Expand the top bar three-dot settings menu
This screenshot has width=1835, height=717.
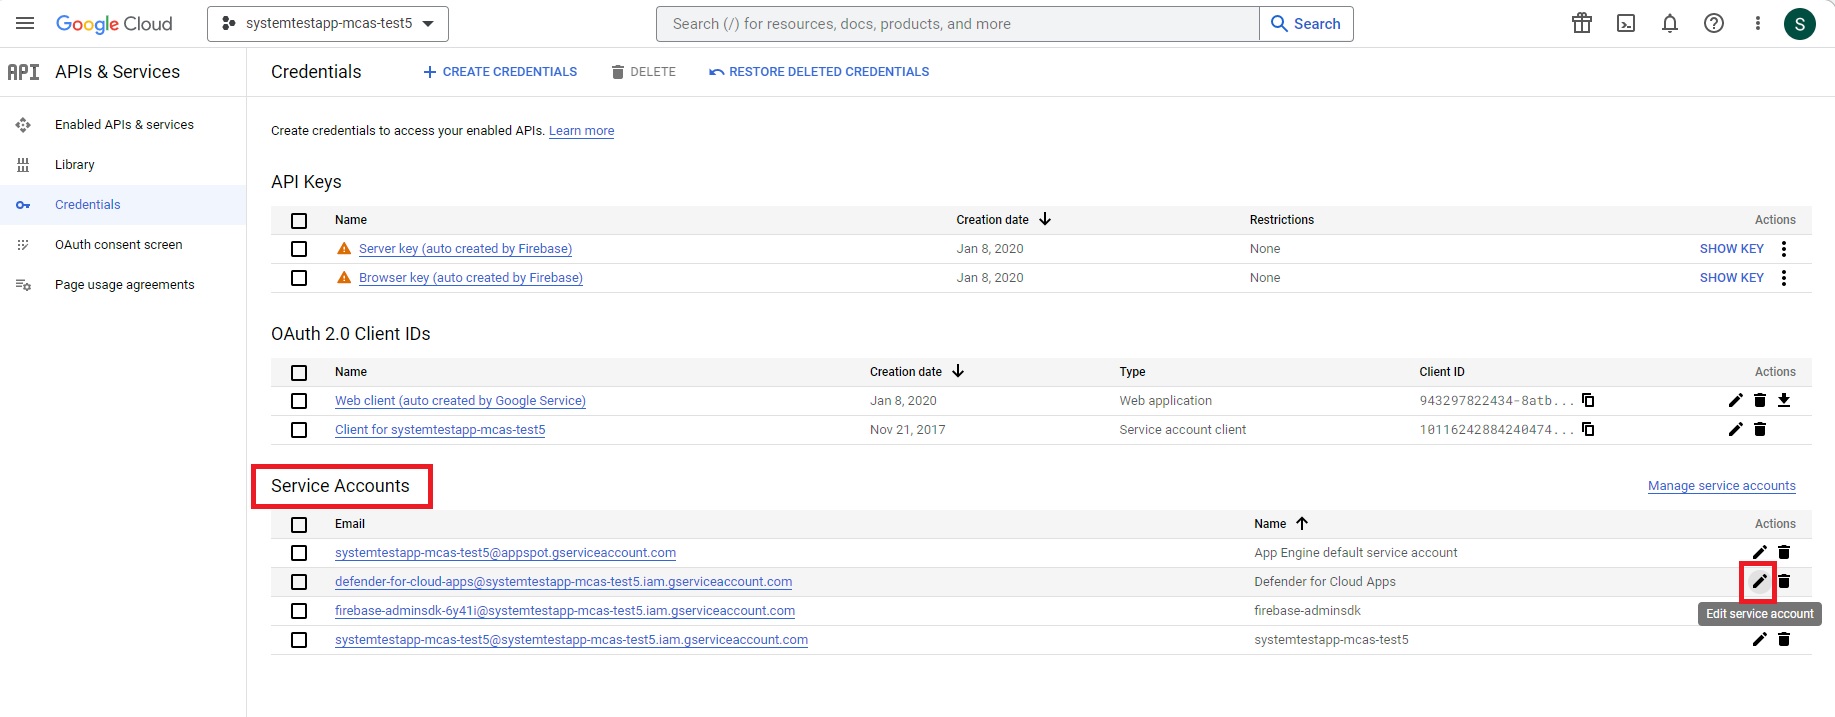click(1757, 23)
